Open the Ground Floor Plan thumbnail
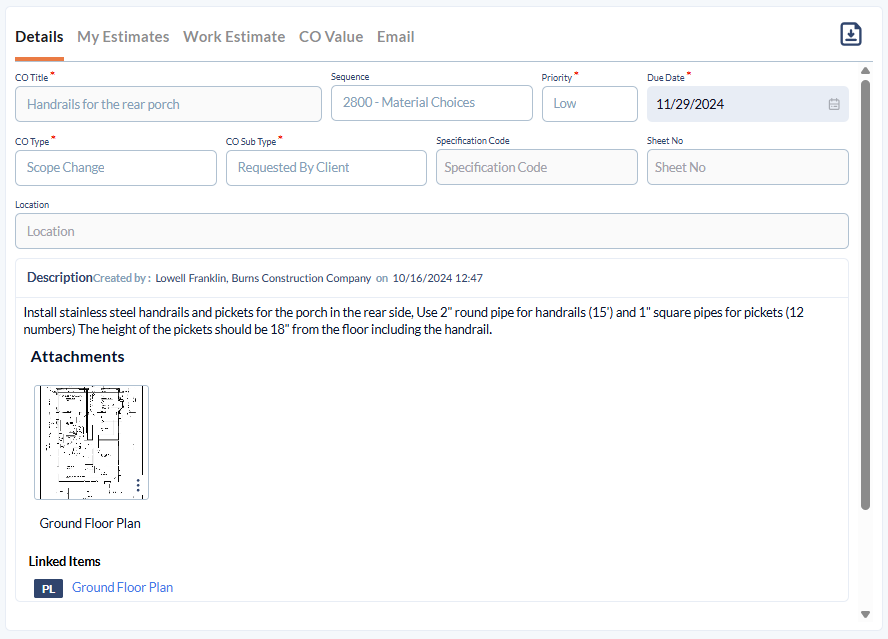 click(x=91, y=442)
